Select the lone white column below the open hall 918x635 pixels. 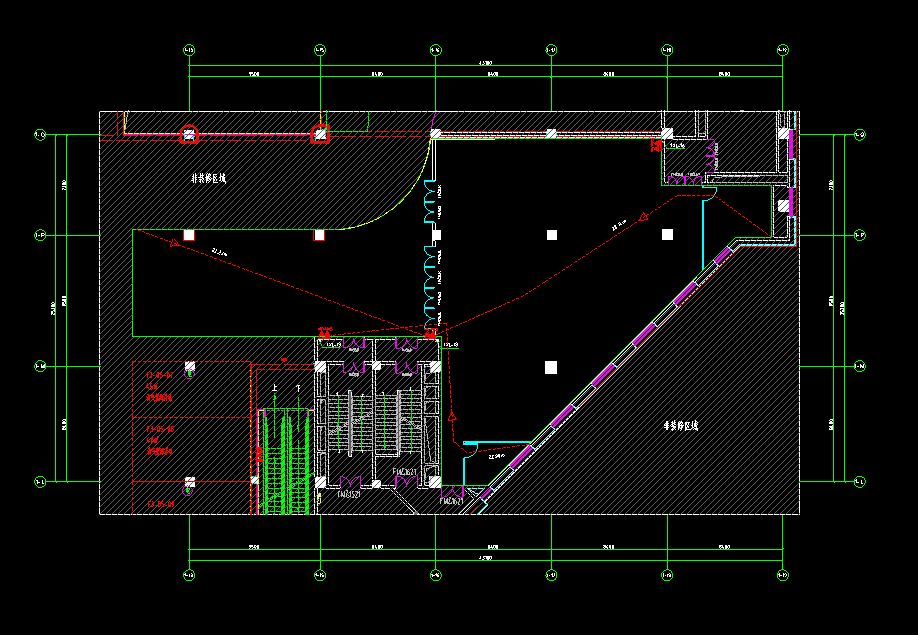click(x=550, y=367)
